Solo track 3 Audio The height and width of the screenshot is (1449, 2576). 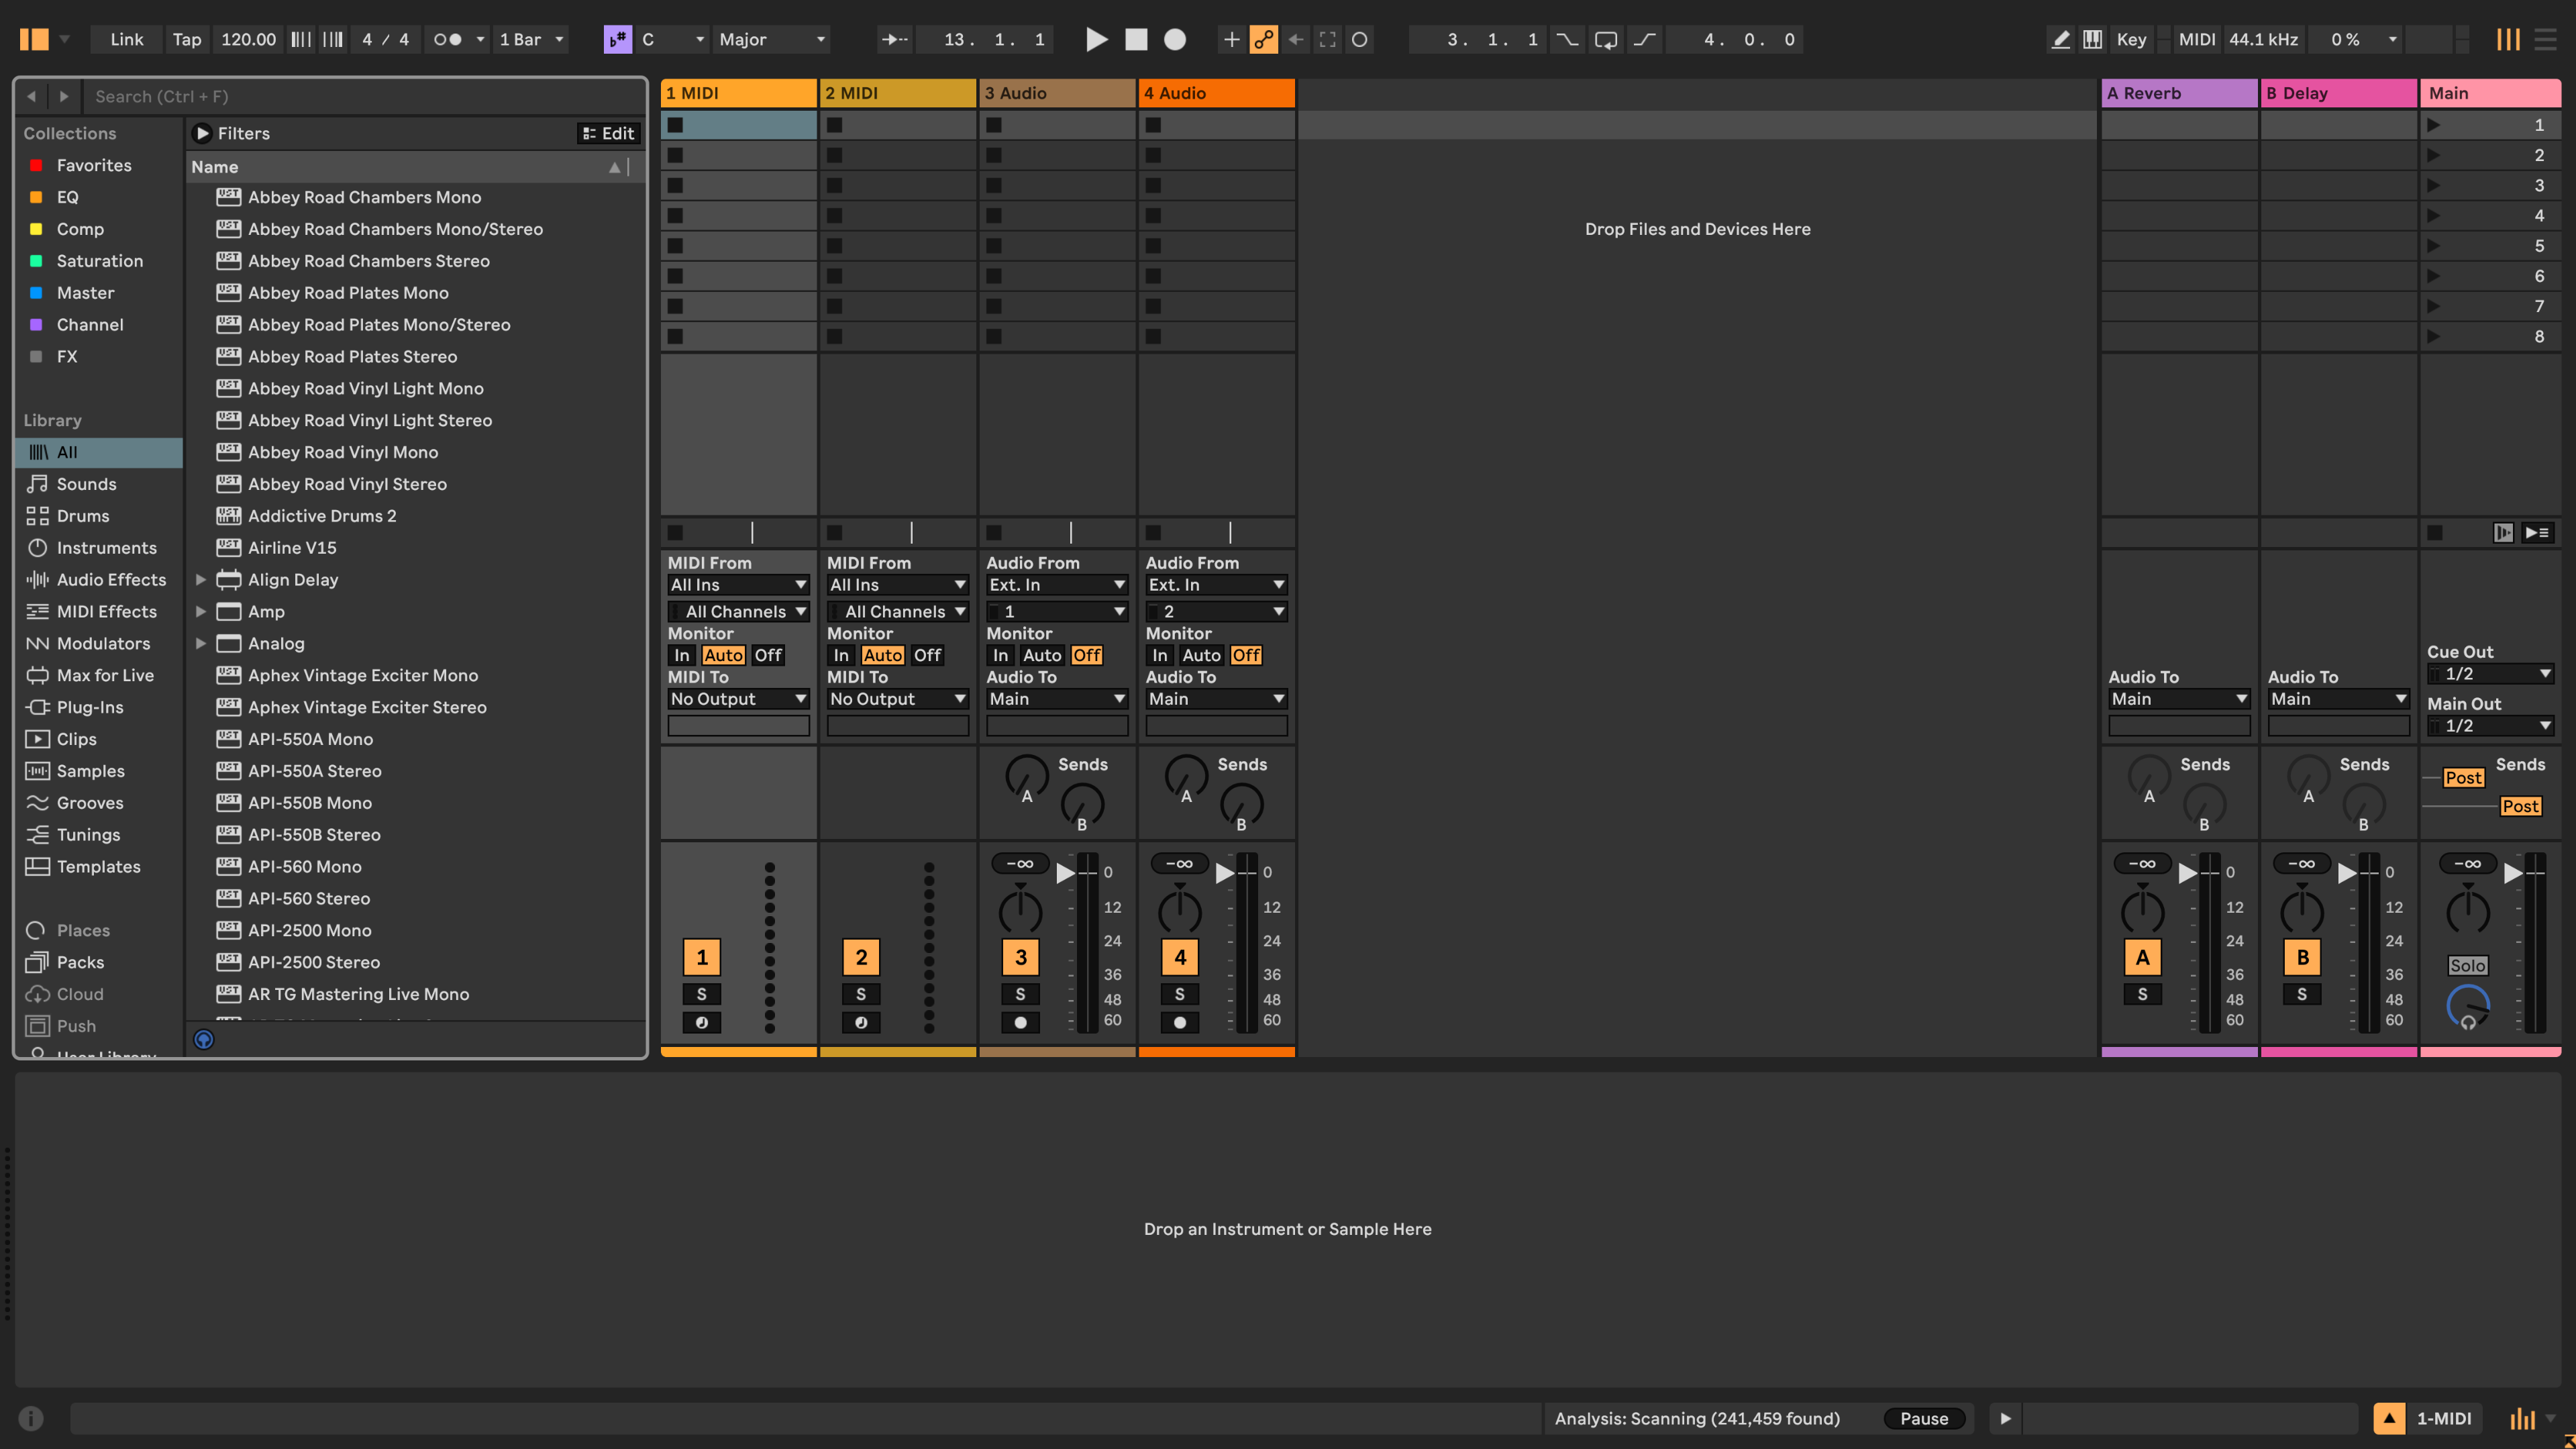pyautogui.click(x=1020, y=994)
